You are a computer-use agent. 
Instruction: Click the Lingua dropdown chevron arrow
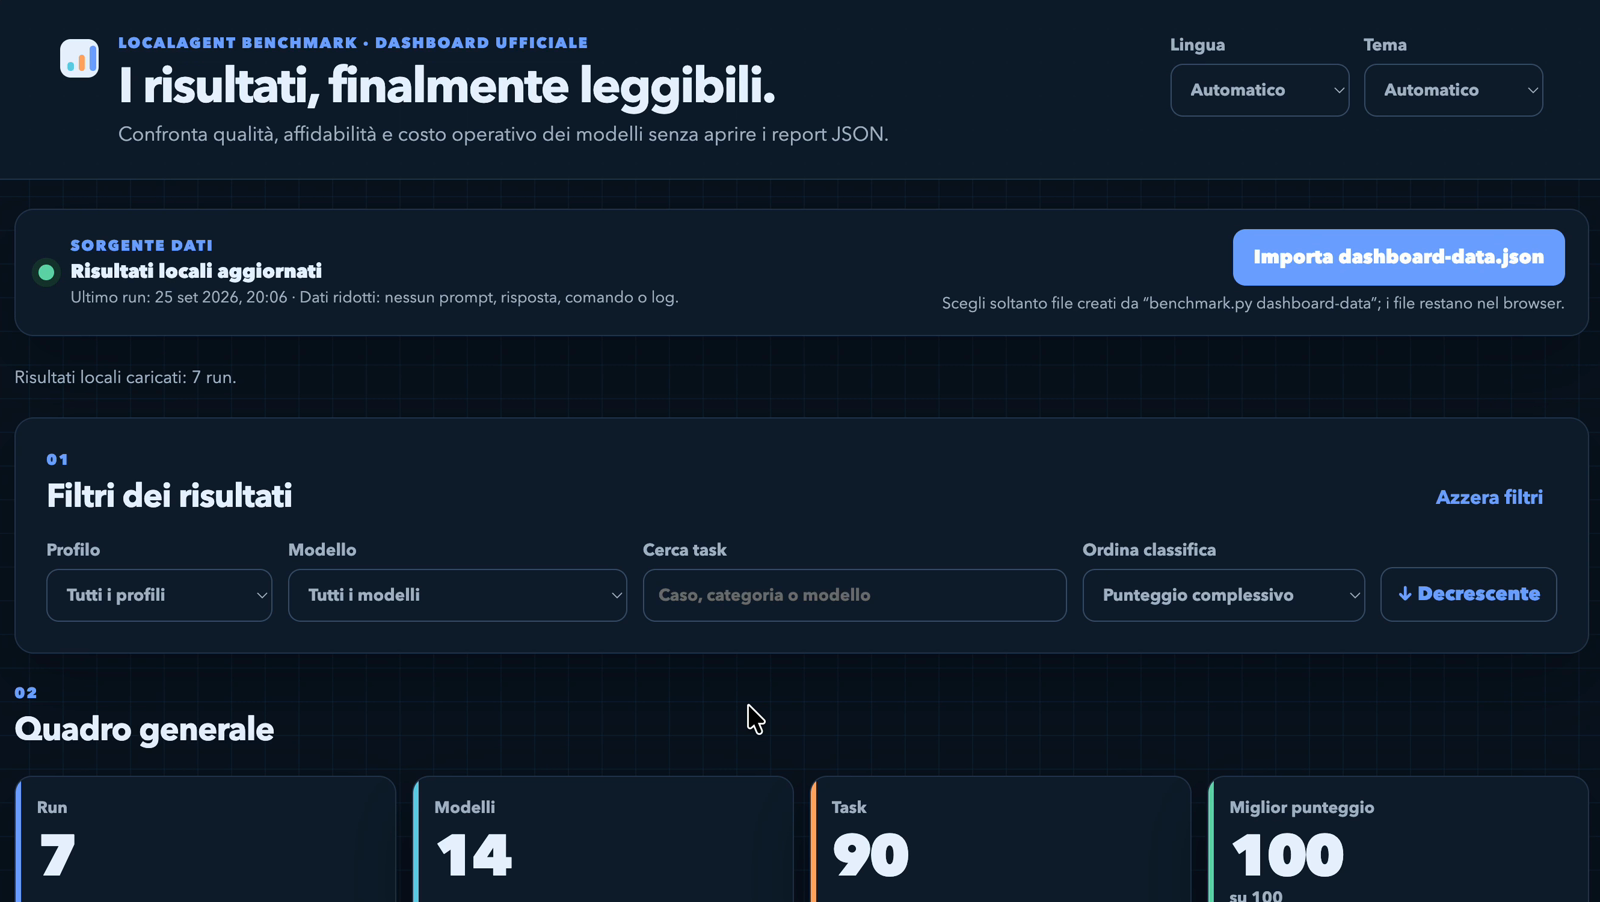pyautogui.click(x=1338, y=91)
